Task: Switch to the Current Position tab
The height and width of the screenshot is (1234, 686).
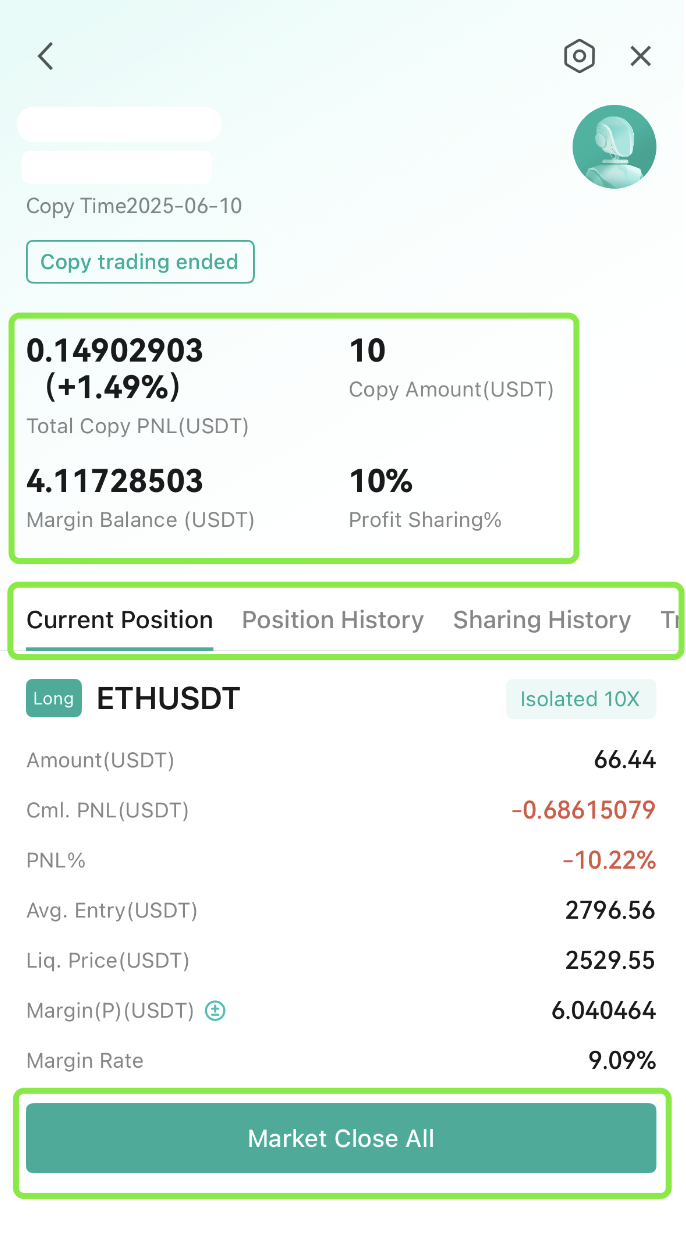Action: pos(120,620)
